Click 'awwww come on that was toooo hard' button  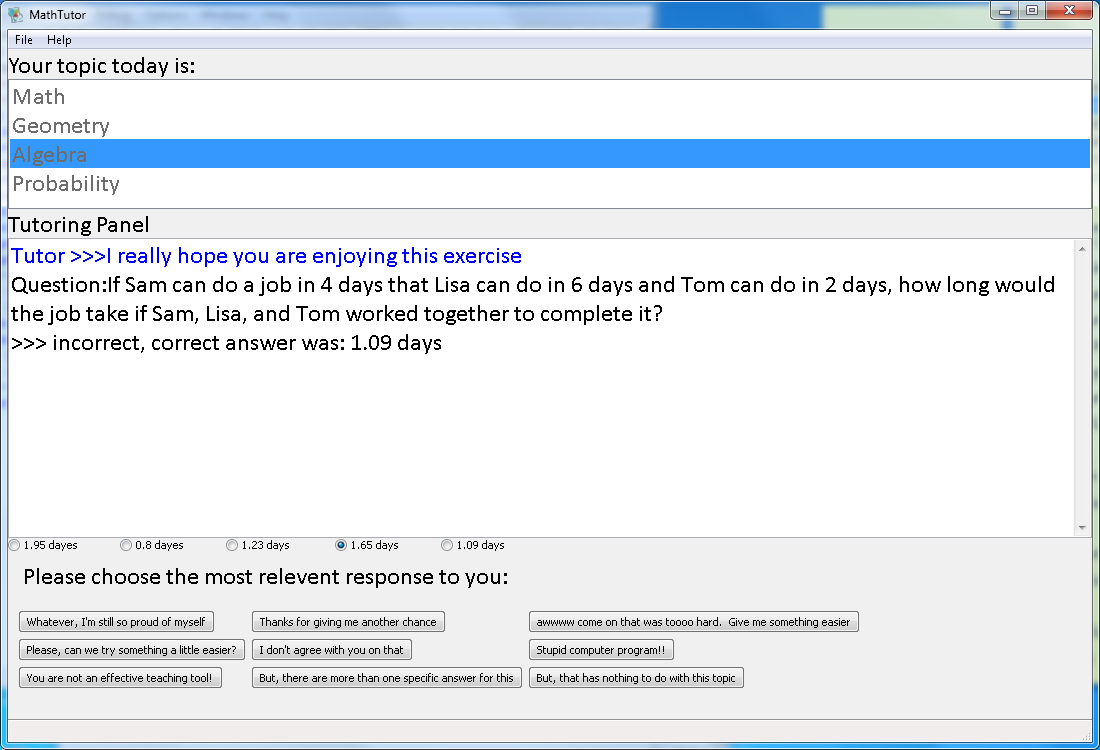pos(694,622)
